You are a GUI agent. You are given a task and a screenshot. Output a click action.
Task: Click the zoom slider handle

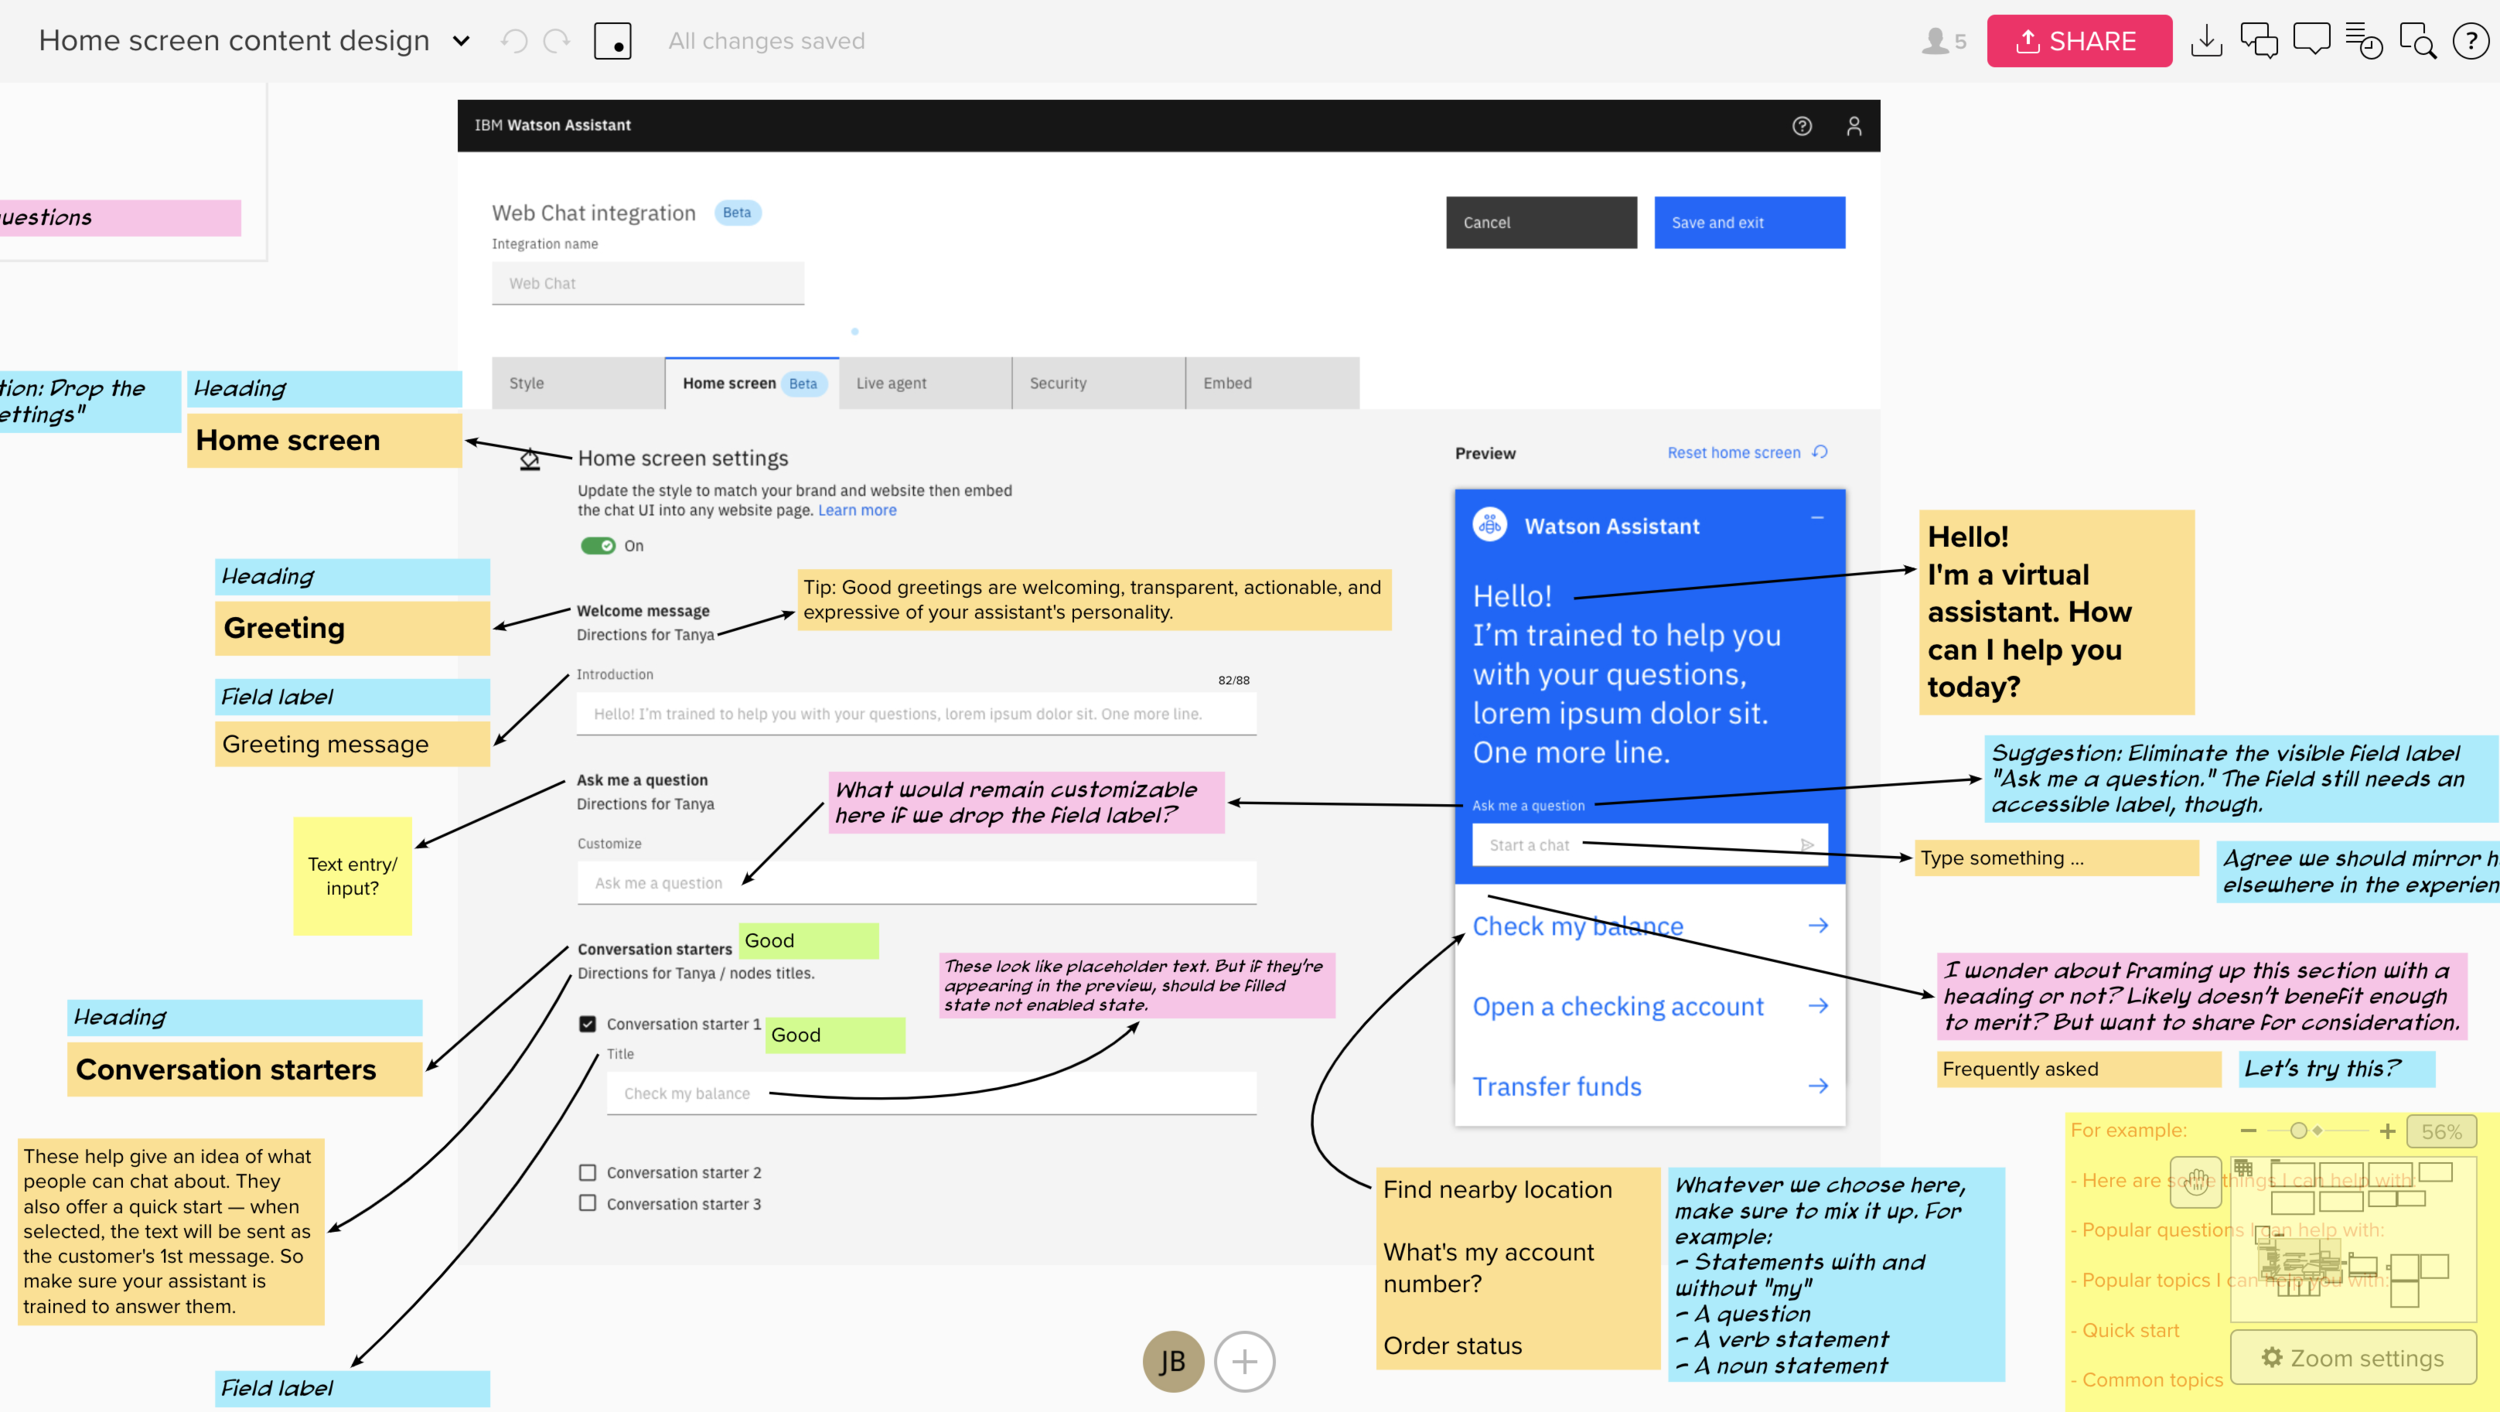tap(2298, 1131)
